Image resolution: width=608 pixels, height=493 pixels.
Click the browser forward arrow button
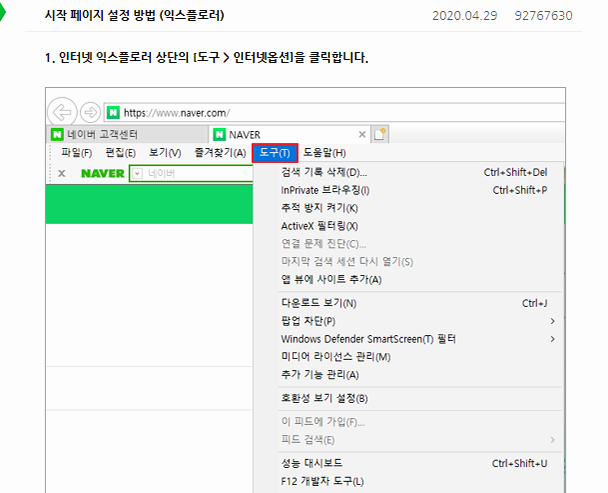[90, 112]
